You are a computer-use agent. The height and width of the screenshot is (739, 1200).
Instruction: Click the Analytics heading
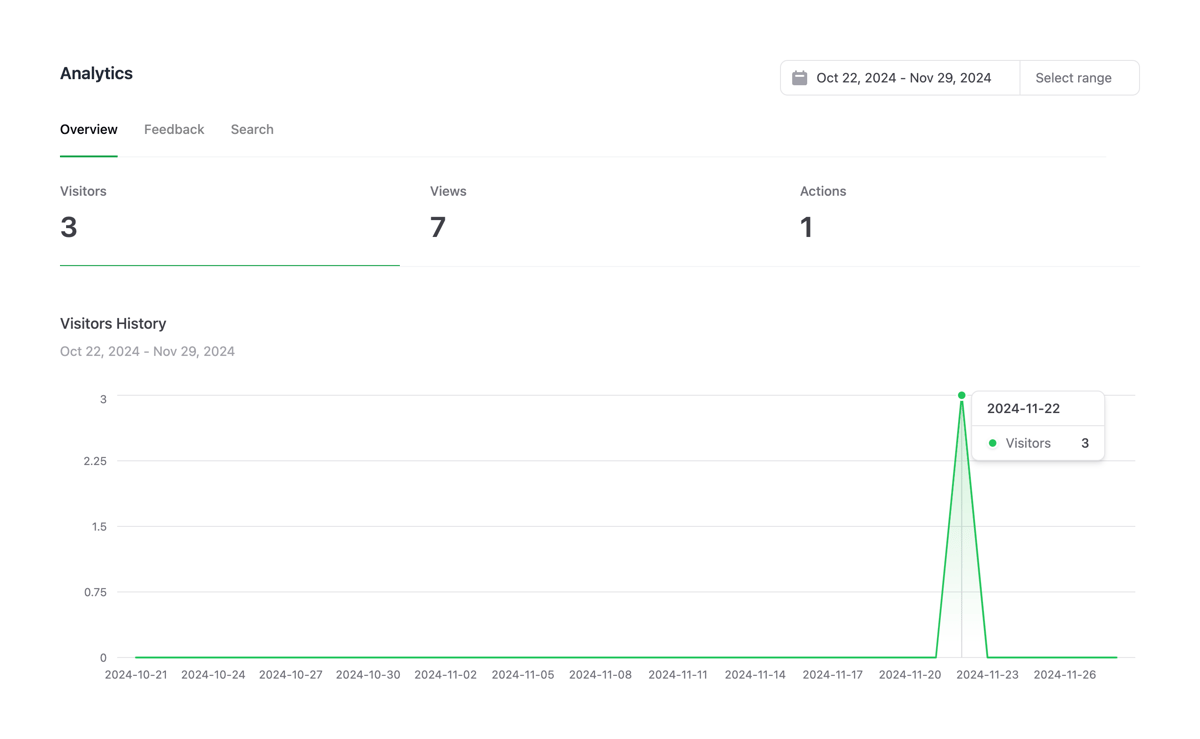pyautogui.click(x=96, y=73)
